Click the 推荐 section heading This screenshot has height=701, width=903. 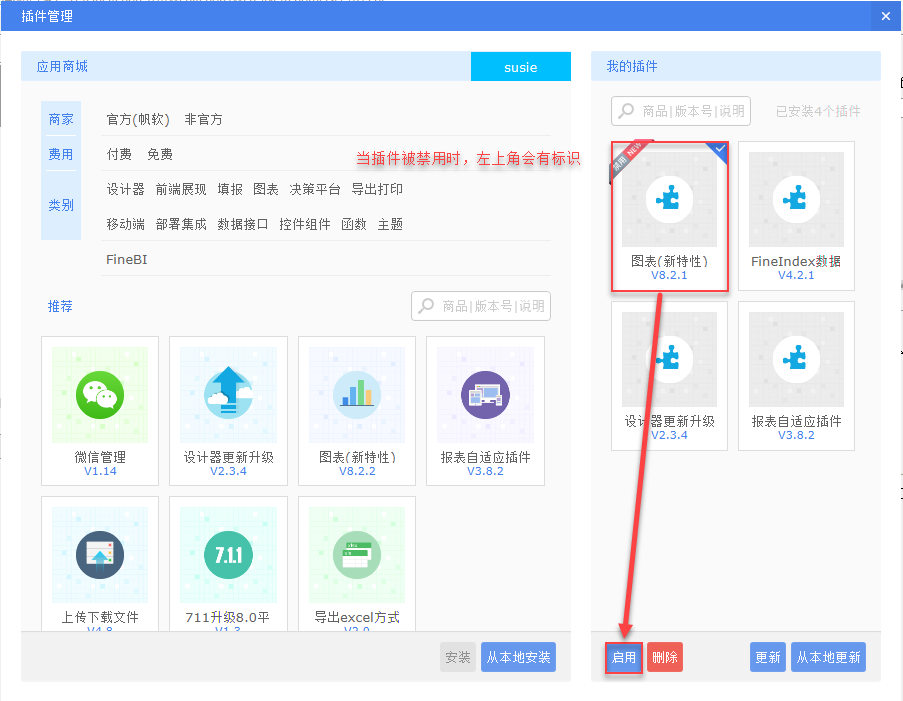(x=60, y=306)
